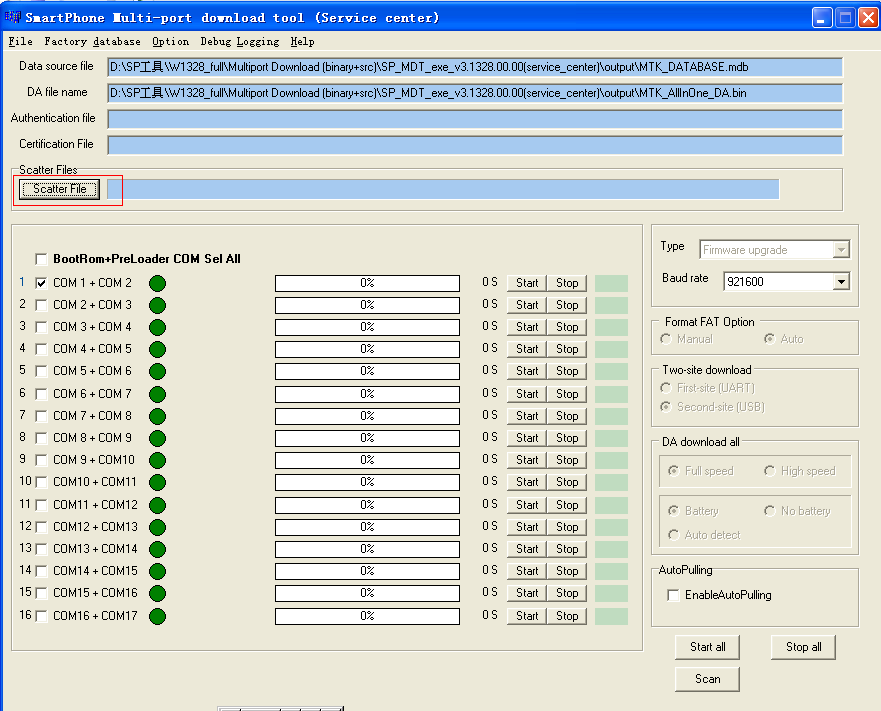The width and height of the screenshot is (881, 711).
Task: Toggle BootRom+PreLoader COM Sel All checkbox
Action: tap(41, 259)
